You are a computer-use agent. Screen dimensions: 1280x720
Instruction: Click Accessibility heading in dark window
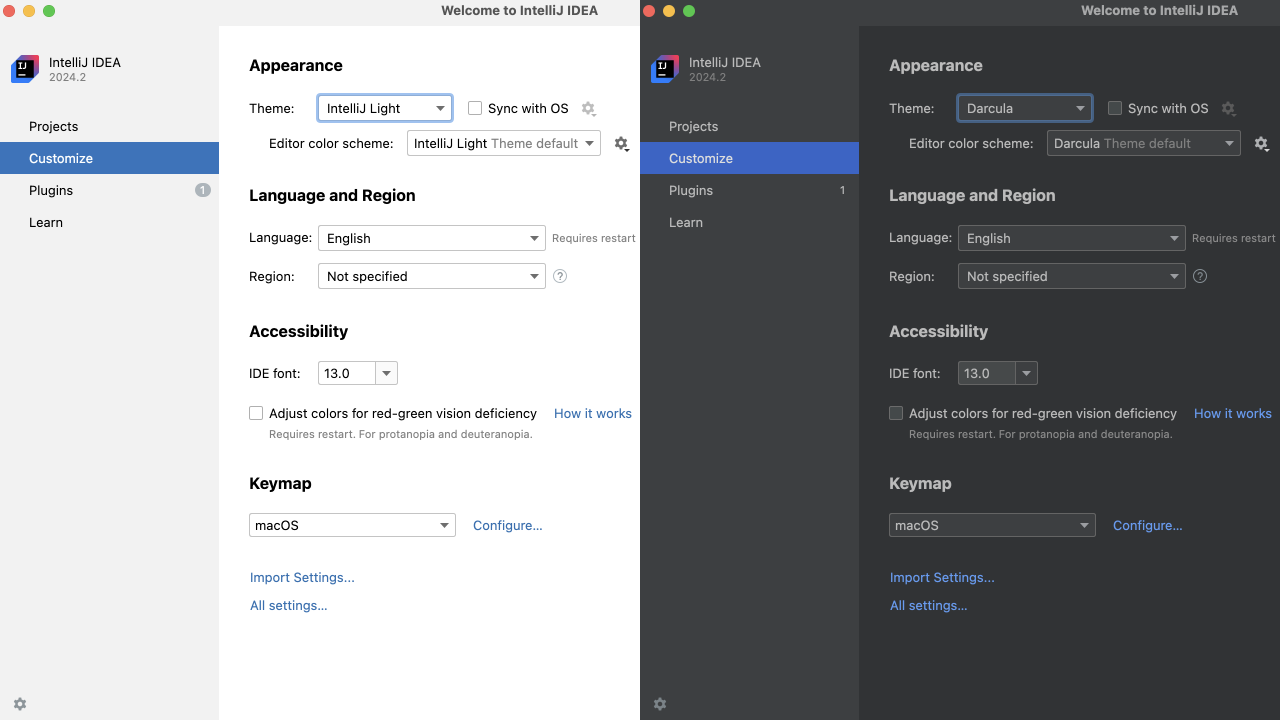(938, 331)
